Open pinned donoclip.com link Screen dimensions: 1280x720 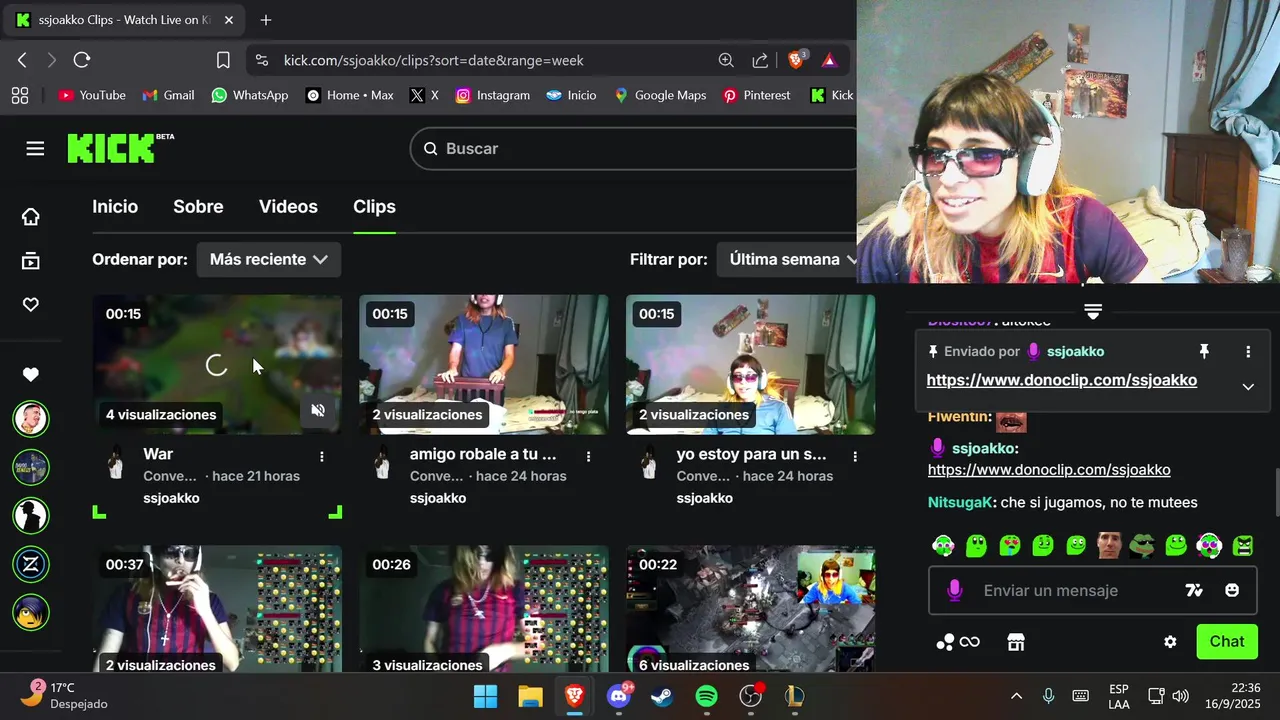[1061, 380]
